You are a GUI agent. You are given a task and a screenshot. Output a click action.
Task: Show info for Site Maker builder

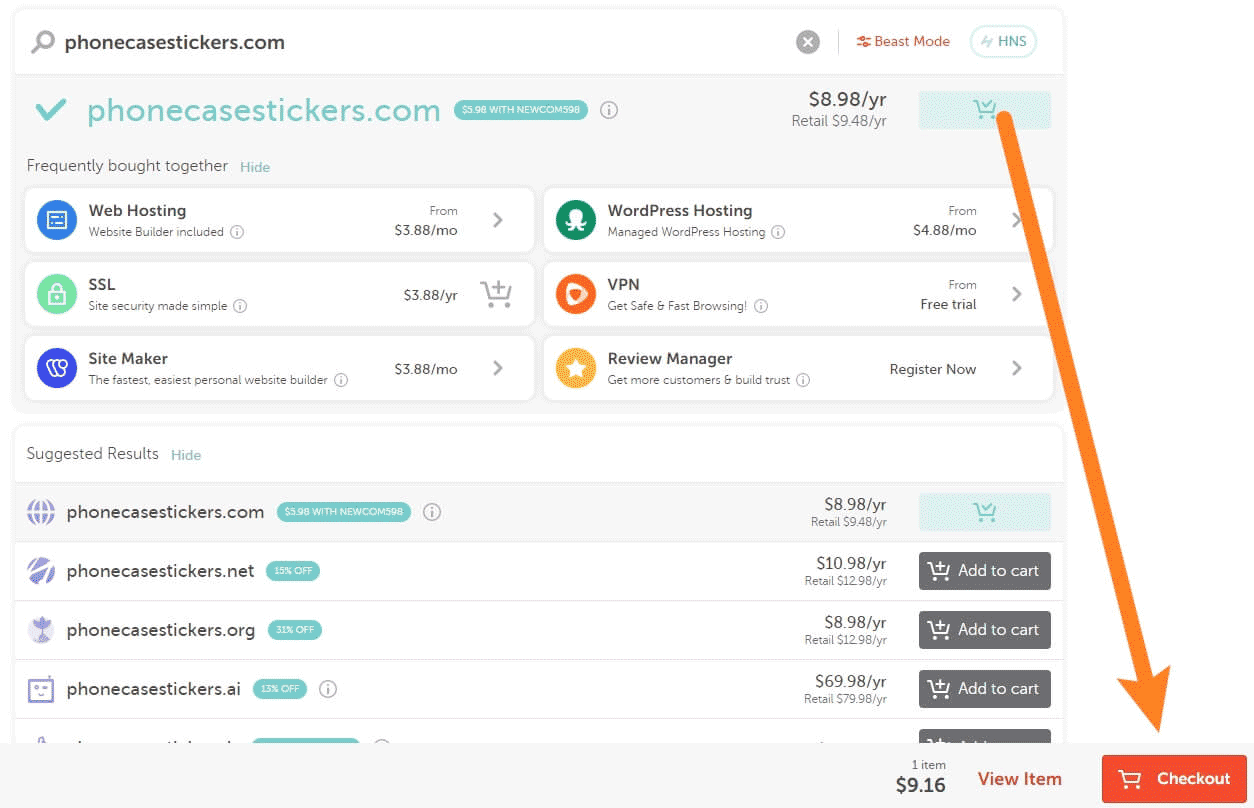341,380
